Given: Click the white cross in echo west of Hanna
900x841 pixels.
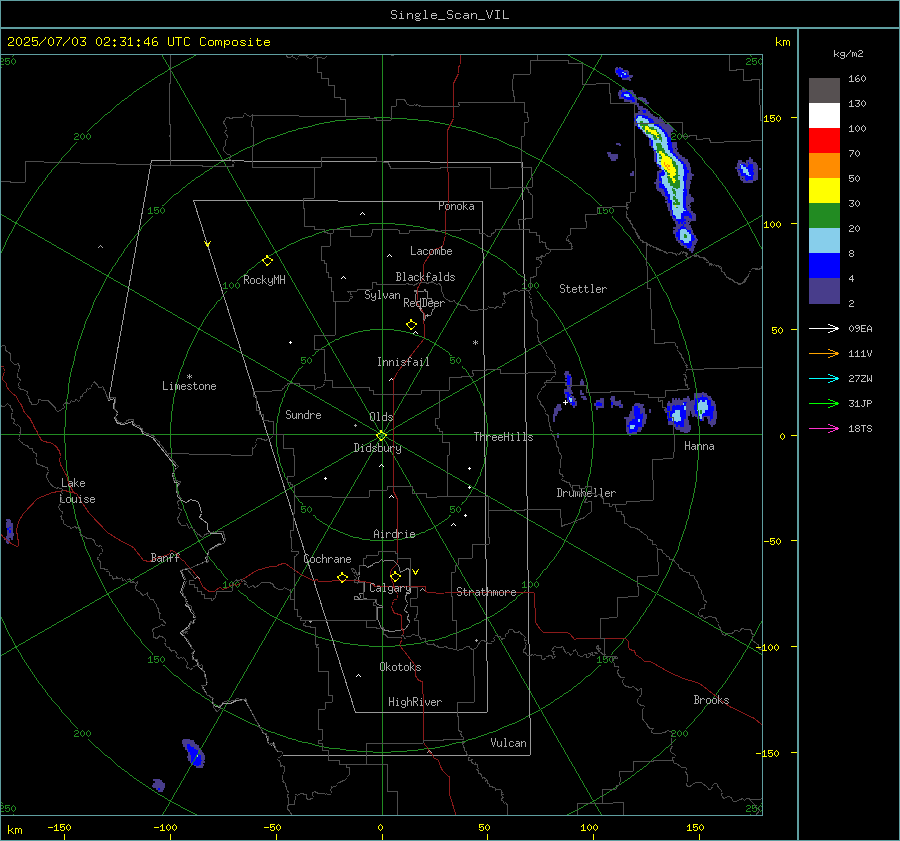Looking at the screenshot, I should coord(565,402).
